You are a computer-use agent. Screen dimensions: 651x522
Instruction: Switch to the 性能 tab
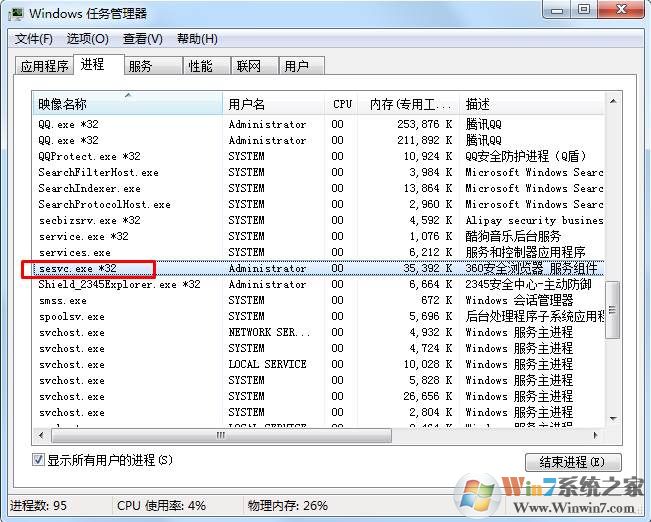pyautogui.click(x=206, y=66)
